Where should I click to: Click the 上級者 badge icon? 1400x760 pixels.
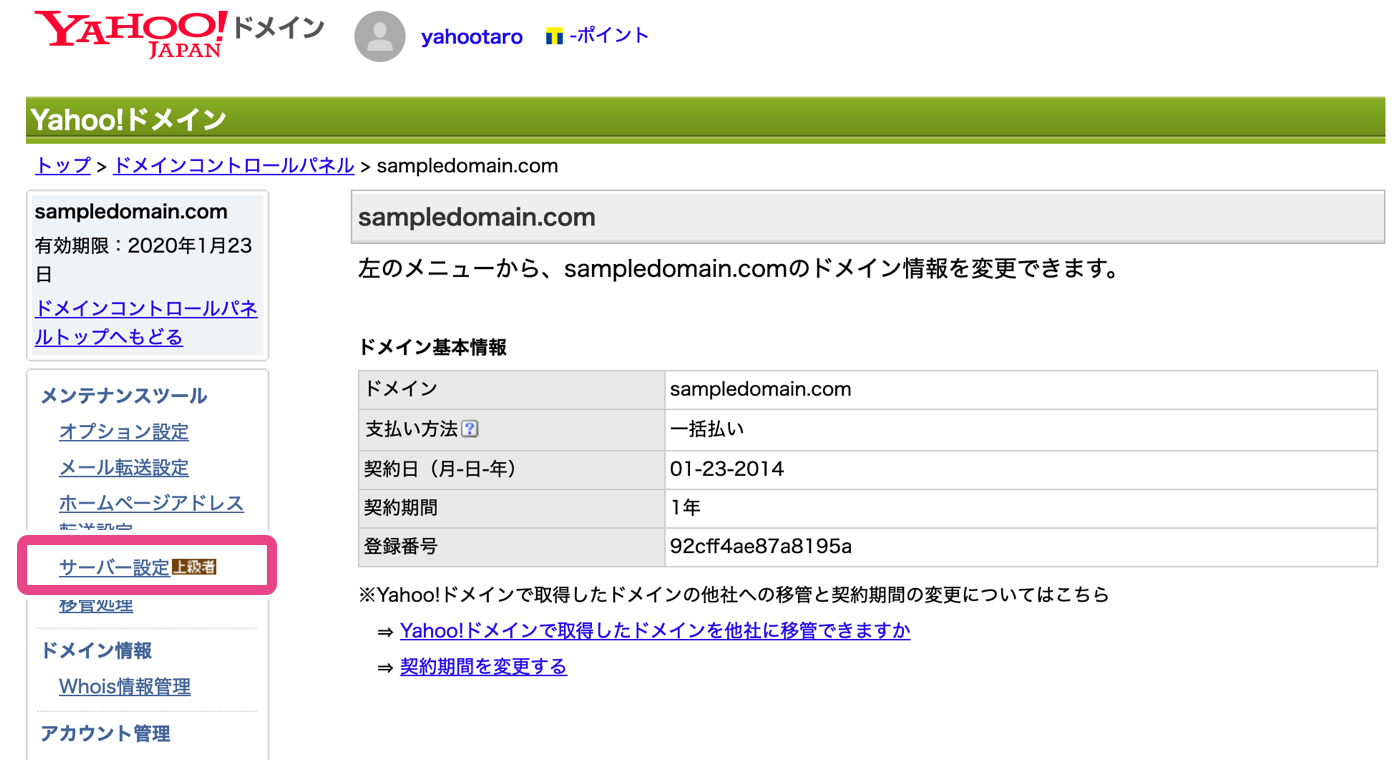(194, 567)
